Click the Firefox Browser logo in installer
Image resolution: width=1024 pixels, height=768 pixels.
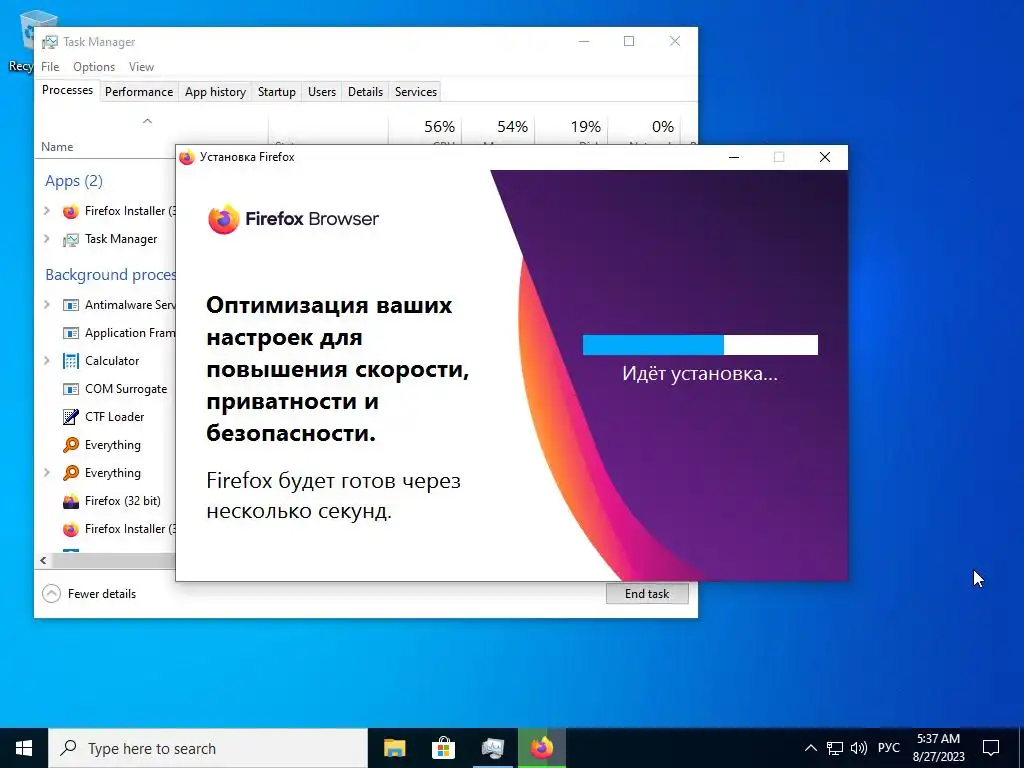293,219
